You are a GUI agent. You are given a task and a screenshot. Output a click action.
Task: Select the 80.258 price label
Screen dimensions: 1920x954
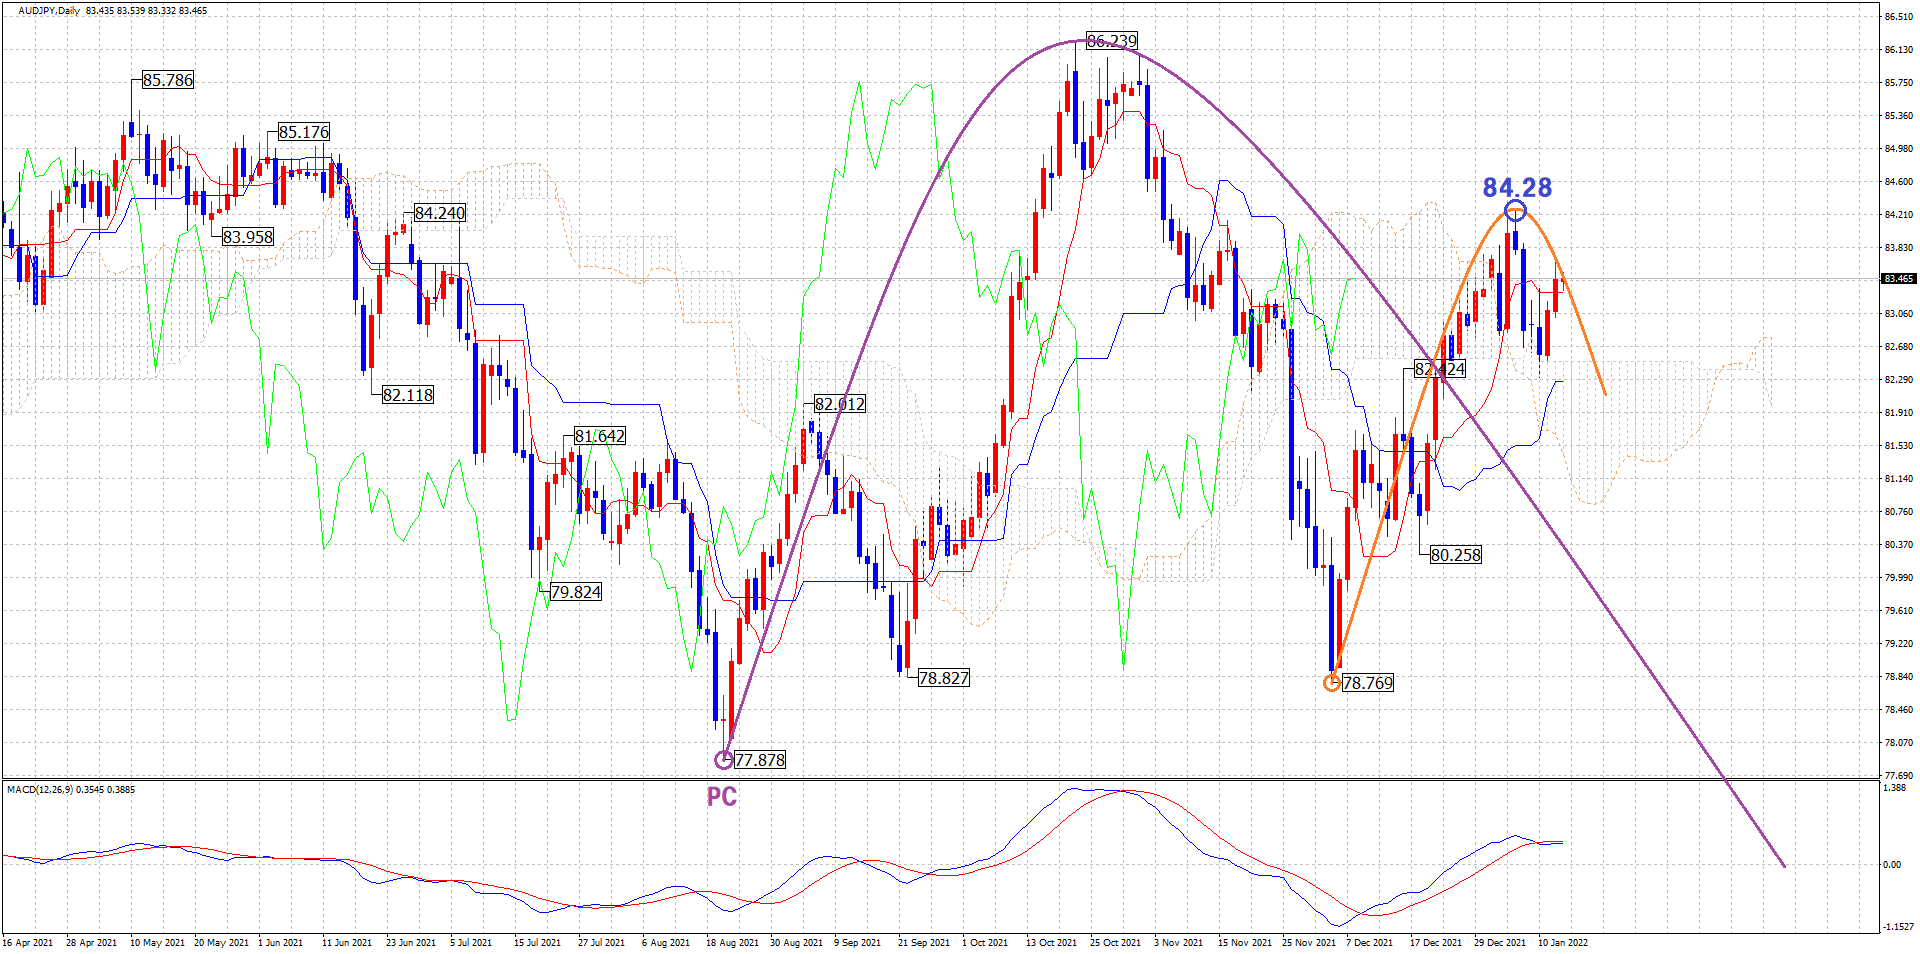click(x=1455, y=555)
